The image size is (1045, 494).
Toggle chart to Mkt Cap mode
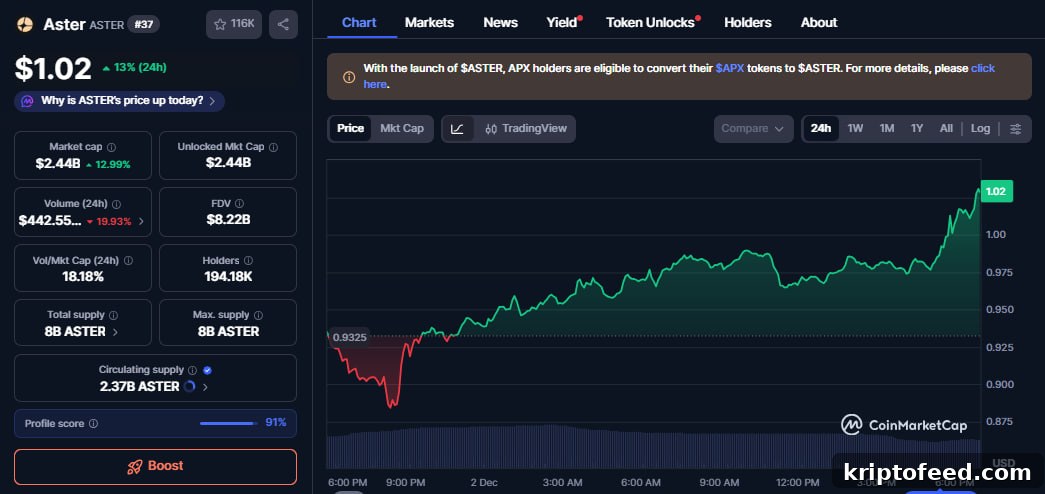click(x=402, y=129)
